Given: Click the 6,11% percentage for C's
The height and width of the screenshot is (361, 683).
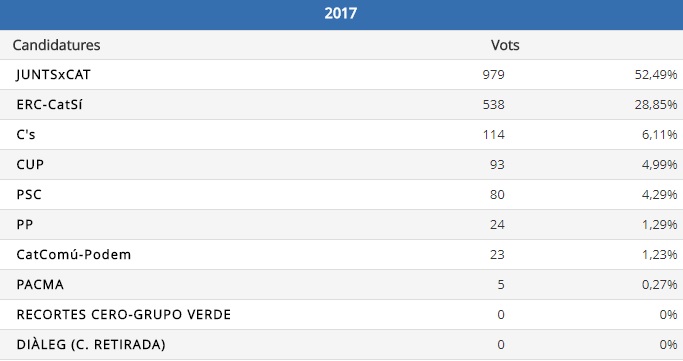Looking at the screenshot, I should (659, 135).
